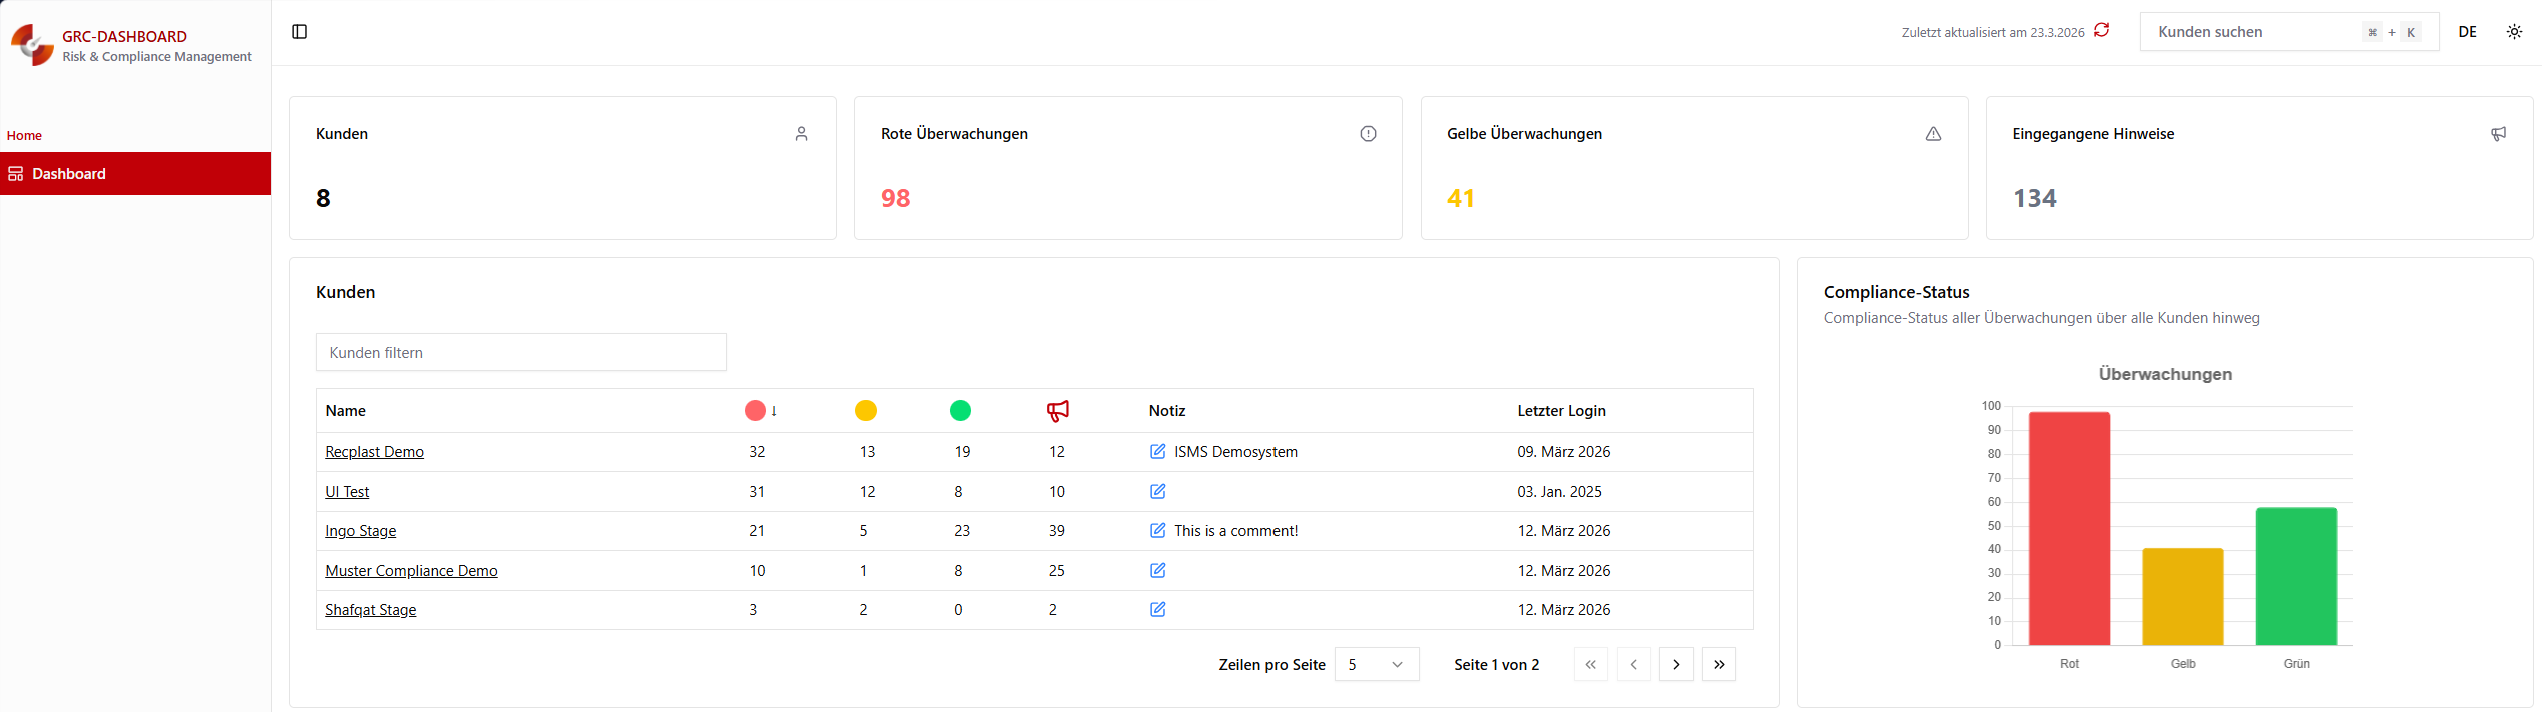
Task: Click the red Rot bar in chart
Action: coord(2069,529)
